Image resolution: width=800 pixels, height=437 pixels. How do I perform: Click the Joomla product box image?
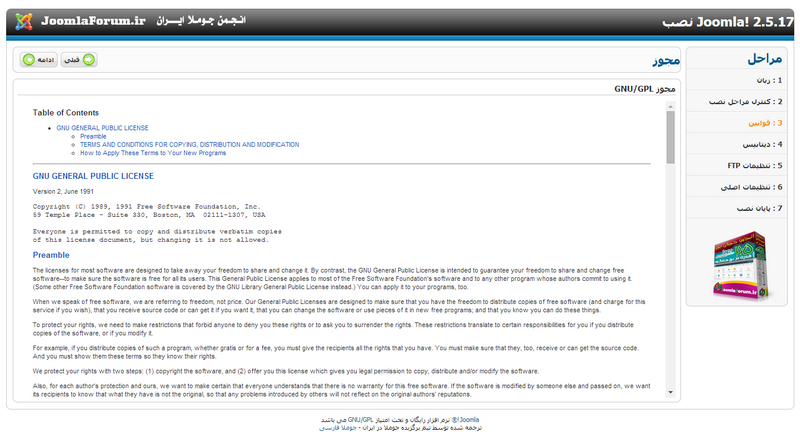tap(741, 265)
